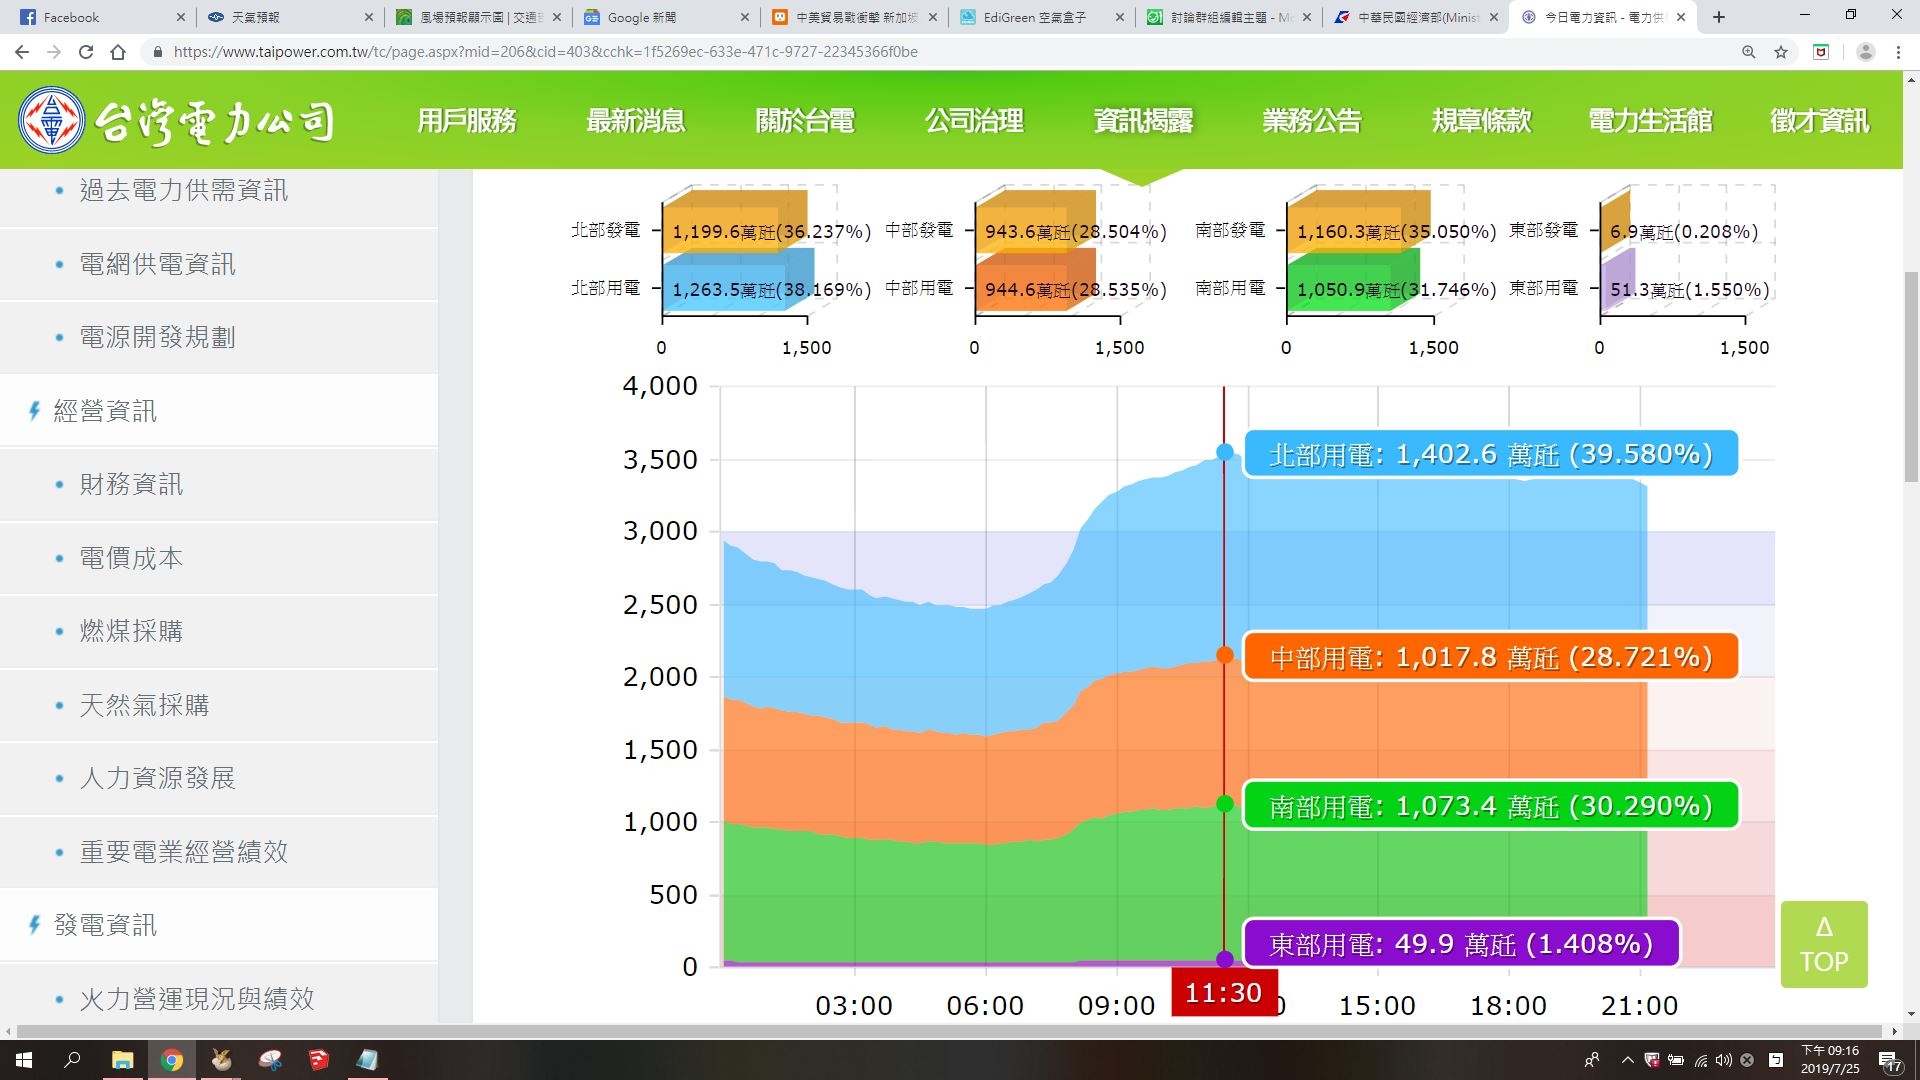The width and height of the screenshot is (1920, 1080).
Task: Open Windows taskbar search
Action: (x=72, y=1060)
